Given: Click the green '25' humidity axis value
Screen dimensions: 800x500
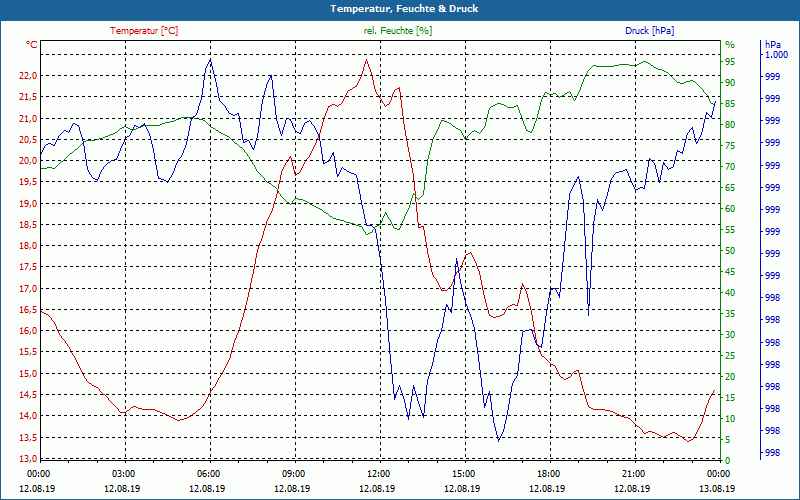Looking at the screenshot, I should point(730,356).
